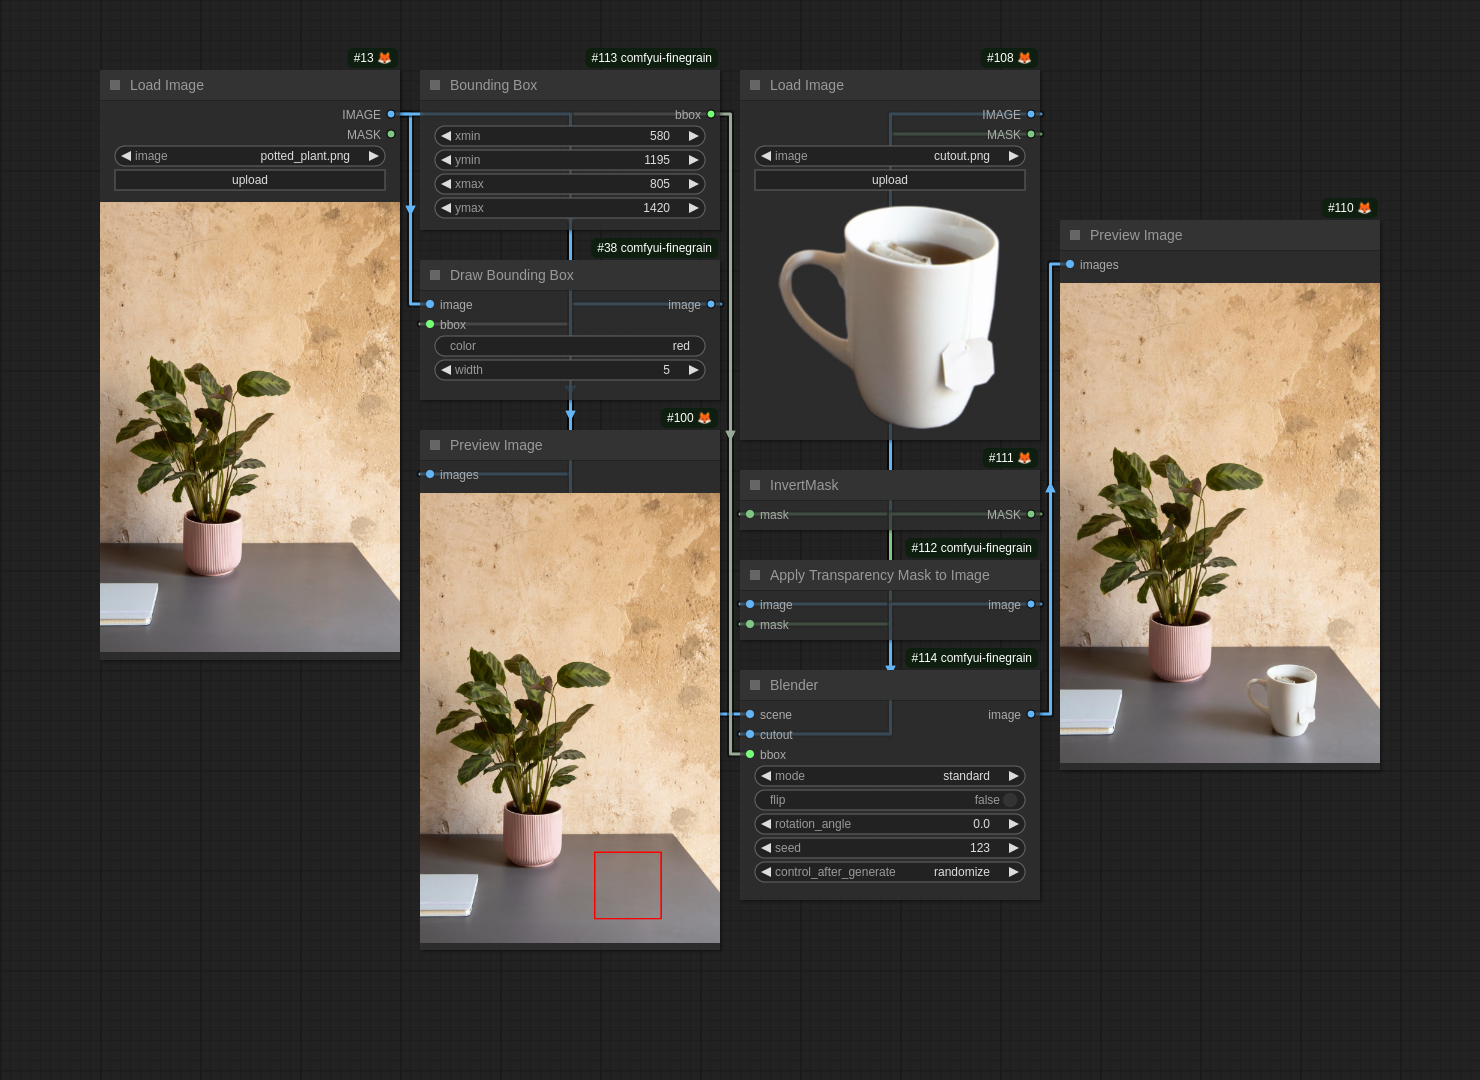
Task: Open image file selector showing potted_plant.png
Action: [250, 156]
